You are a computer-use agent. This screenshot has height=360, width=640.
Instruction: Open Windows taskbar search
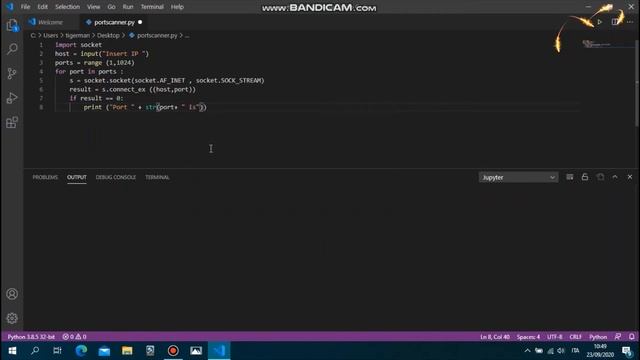coord(35,351)
